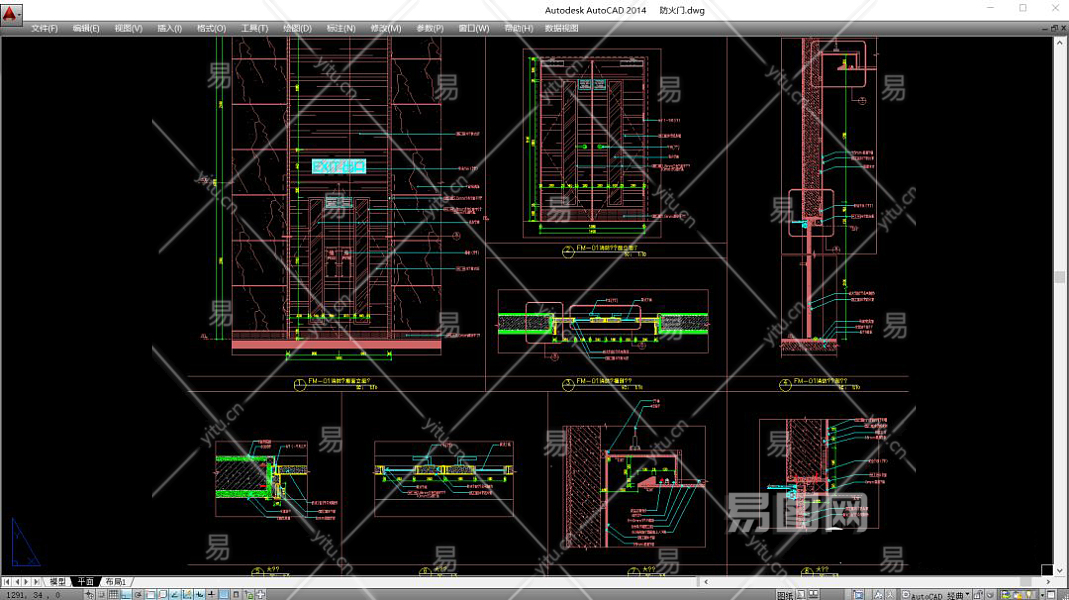Image resolution: width=1069 pixels, height=600 pixels.
Task: Click the 图纸 paper space button
Action: click(x=785, y=595)
